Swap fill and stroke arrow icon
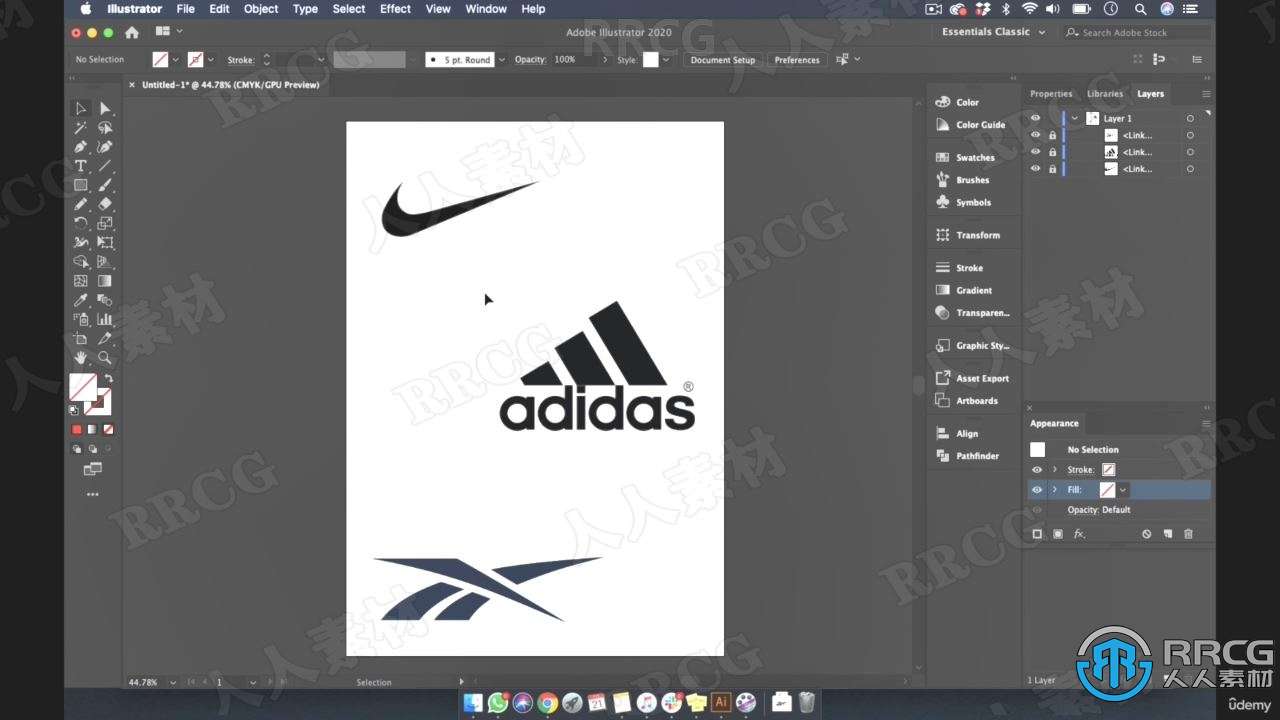 (x=108, y=379)
